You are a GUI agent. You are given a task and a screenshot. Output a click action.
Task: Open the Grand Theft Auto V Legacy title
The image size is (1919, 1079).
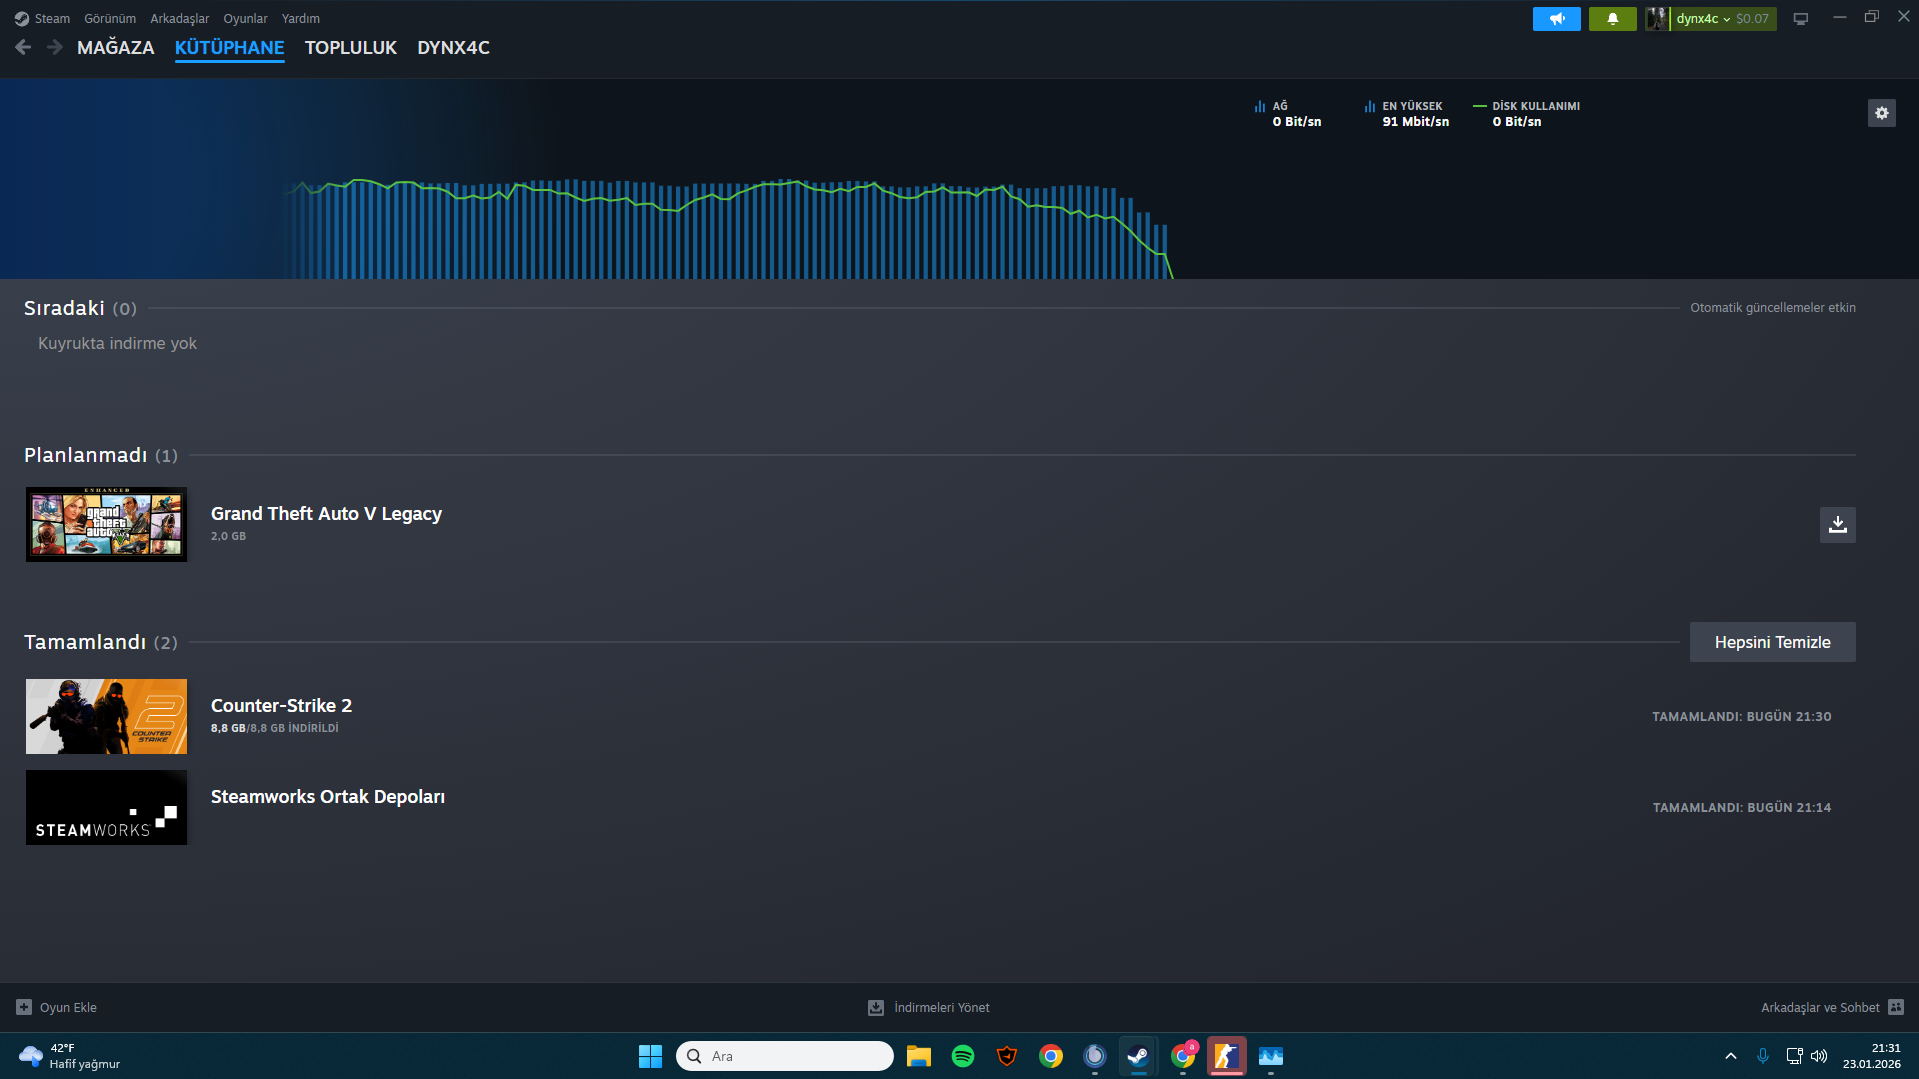pyautogui.click(x=326, y=513)
